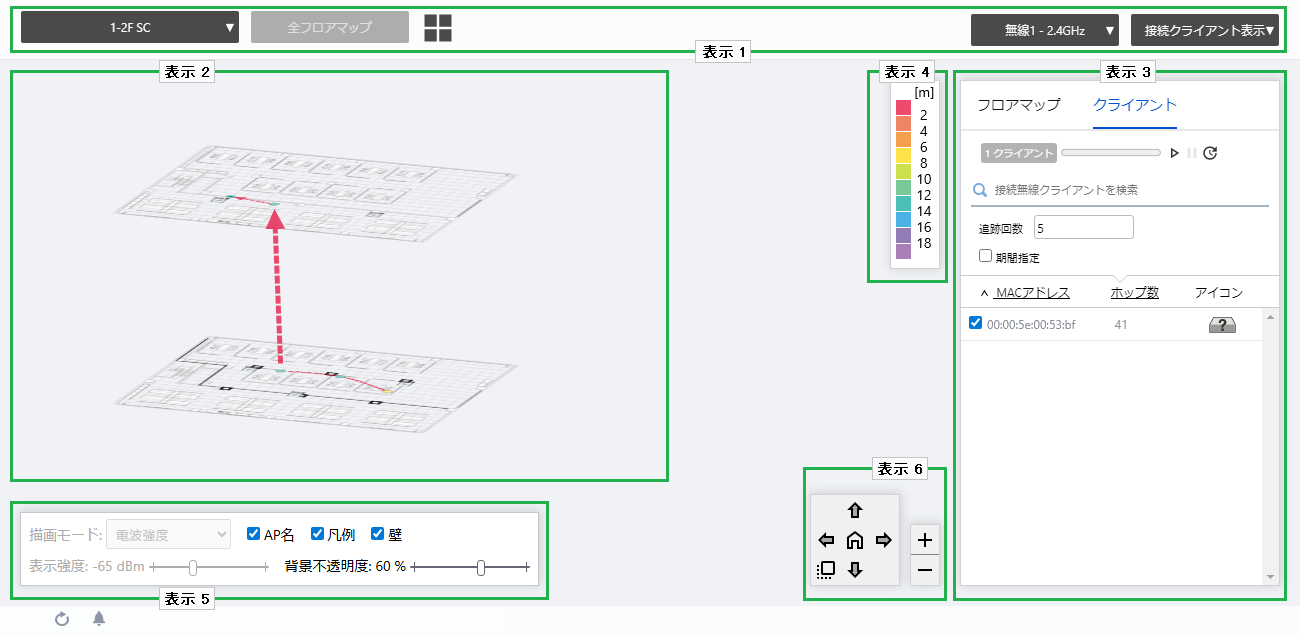Viewport: 1300px width, 636px height.
Task: Open the 1-2F SC floor dropdown
Action: [130, 28]
